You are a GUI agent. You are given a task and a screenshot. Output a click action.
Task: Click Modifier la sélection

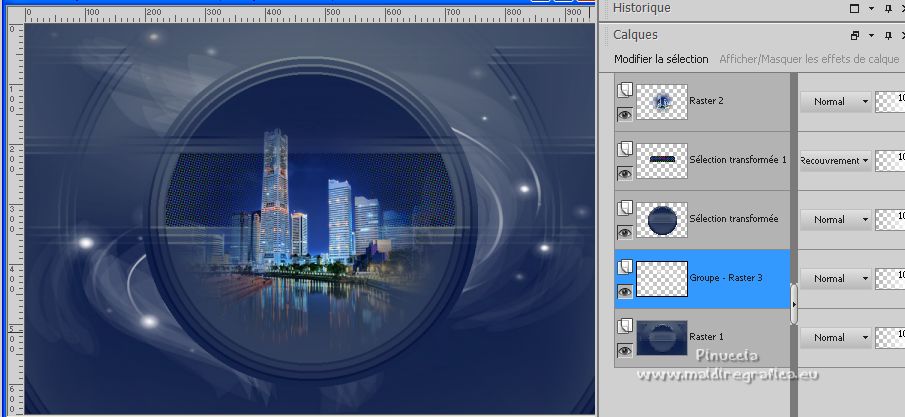tap(661, 59)
